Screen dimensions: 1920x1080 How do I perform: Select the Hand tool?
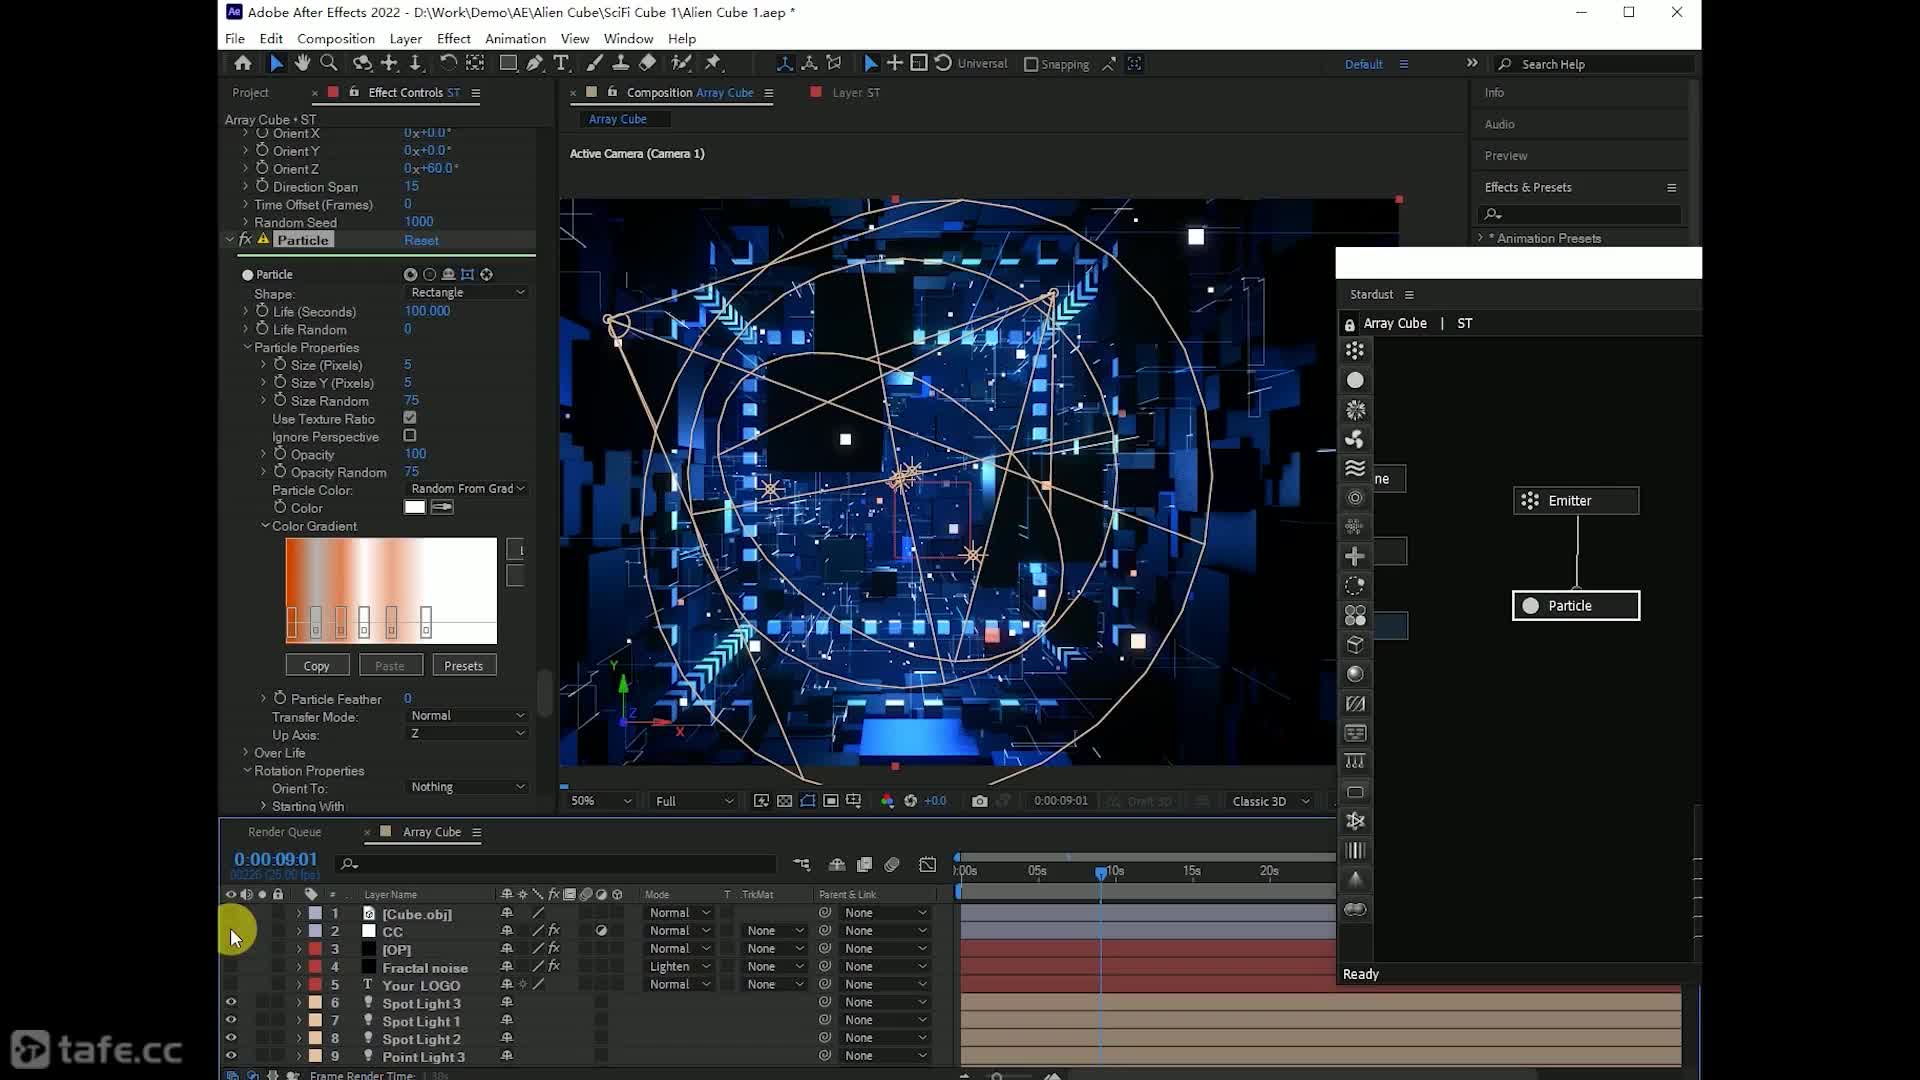(302, 63)
